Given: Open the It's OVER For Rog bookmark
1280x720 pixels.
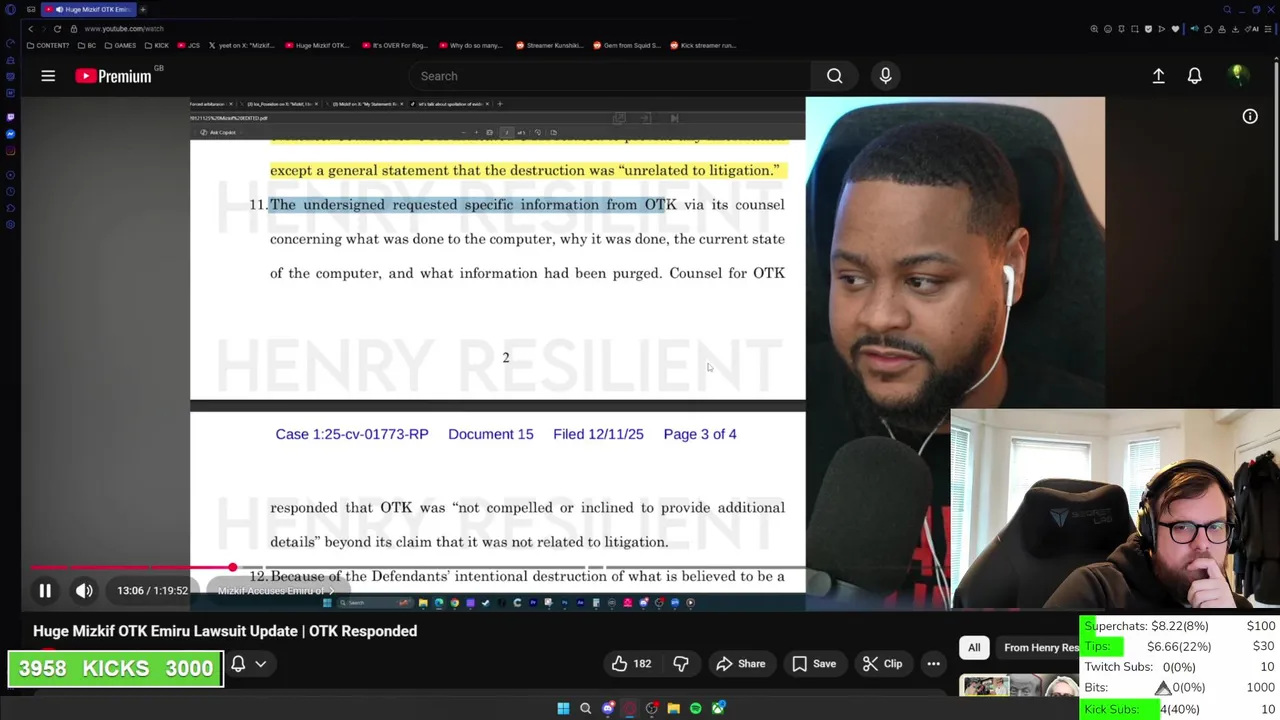Looking at the screenshot, I should (395, 45).
